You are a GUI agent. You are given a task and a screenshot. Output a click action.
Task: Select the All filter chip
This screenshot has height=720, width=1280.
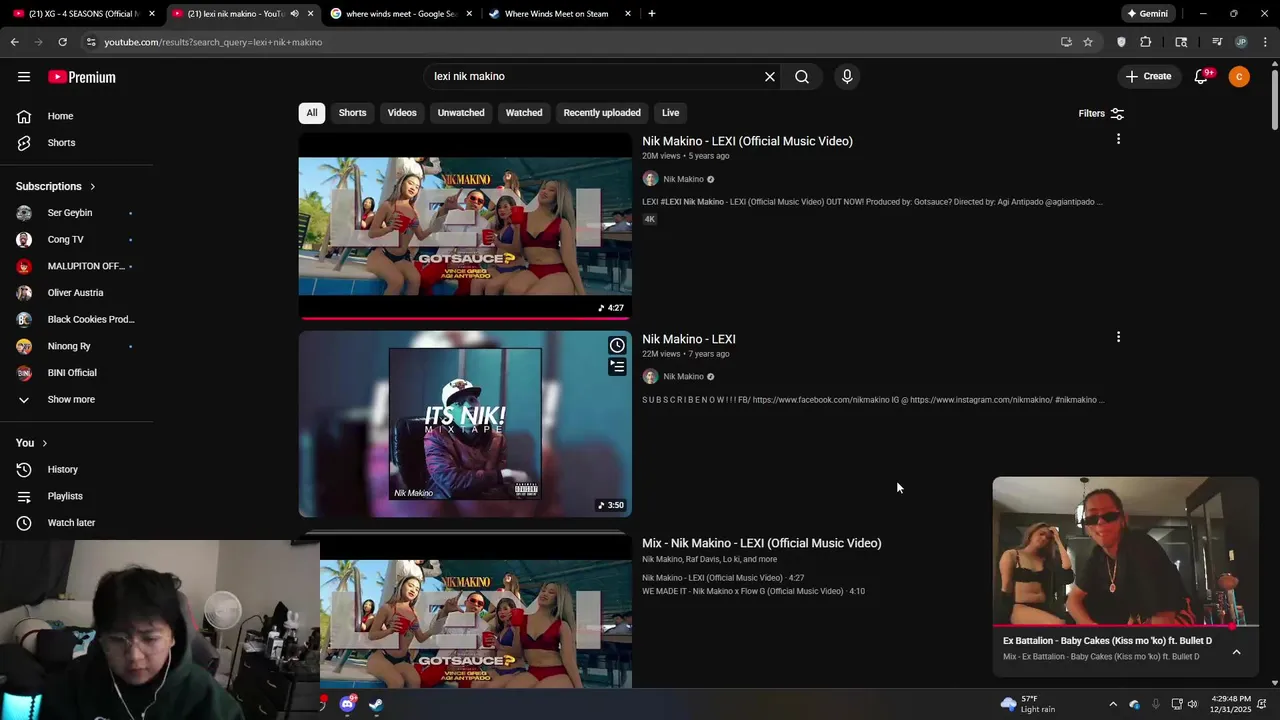(x=312, y=113)
